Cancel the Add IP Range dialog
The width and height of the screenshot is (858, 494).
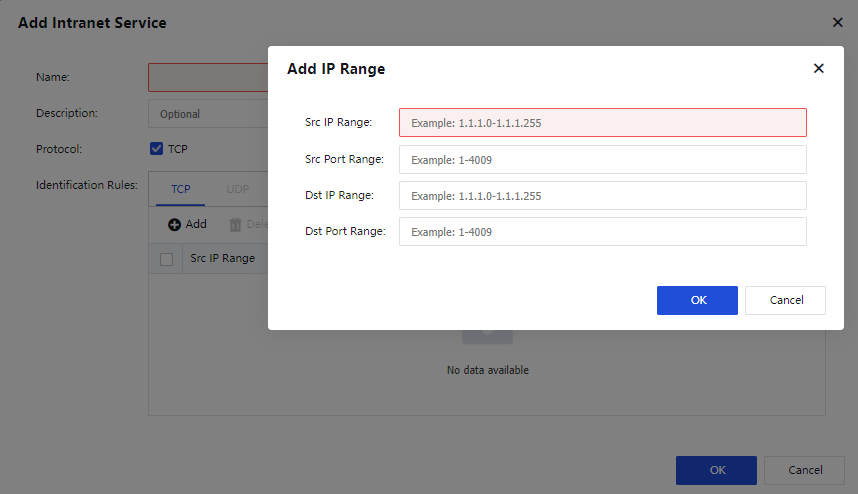(x=787, y=300)
